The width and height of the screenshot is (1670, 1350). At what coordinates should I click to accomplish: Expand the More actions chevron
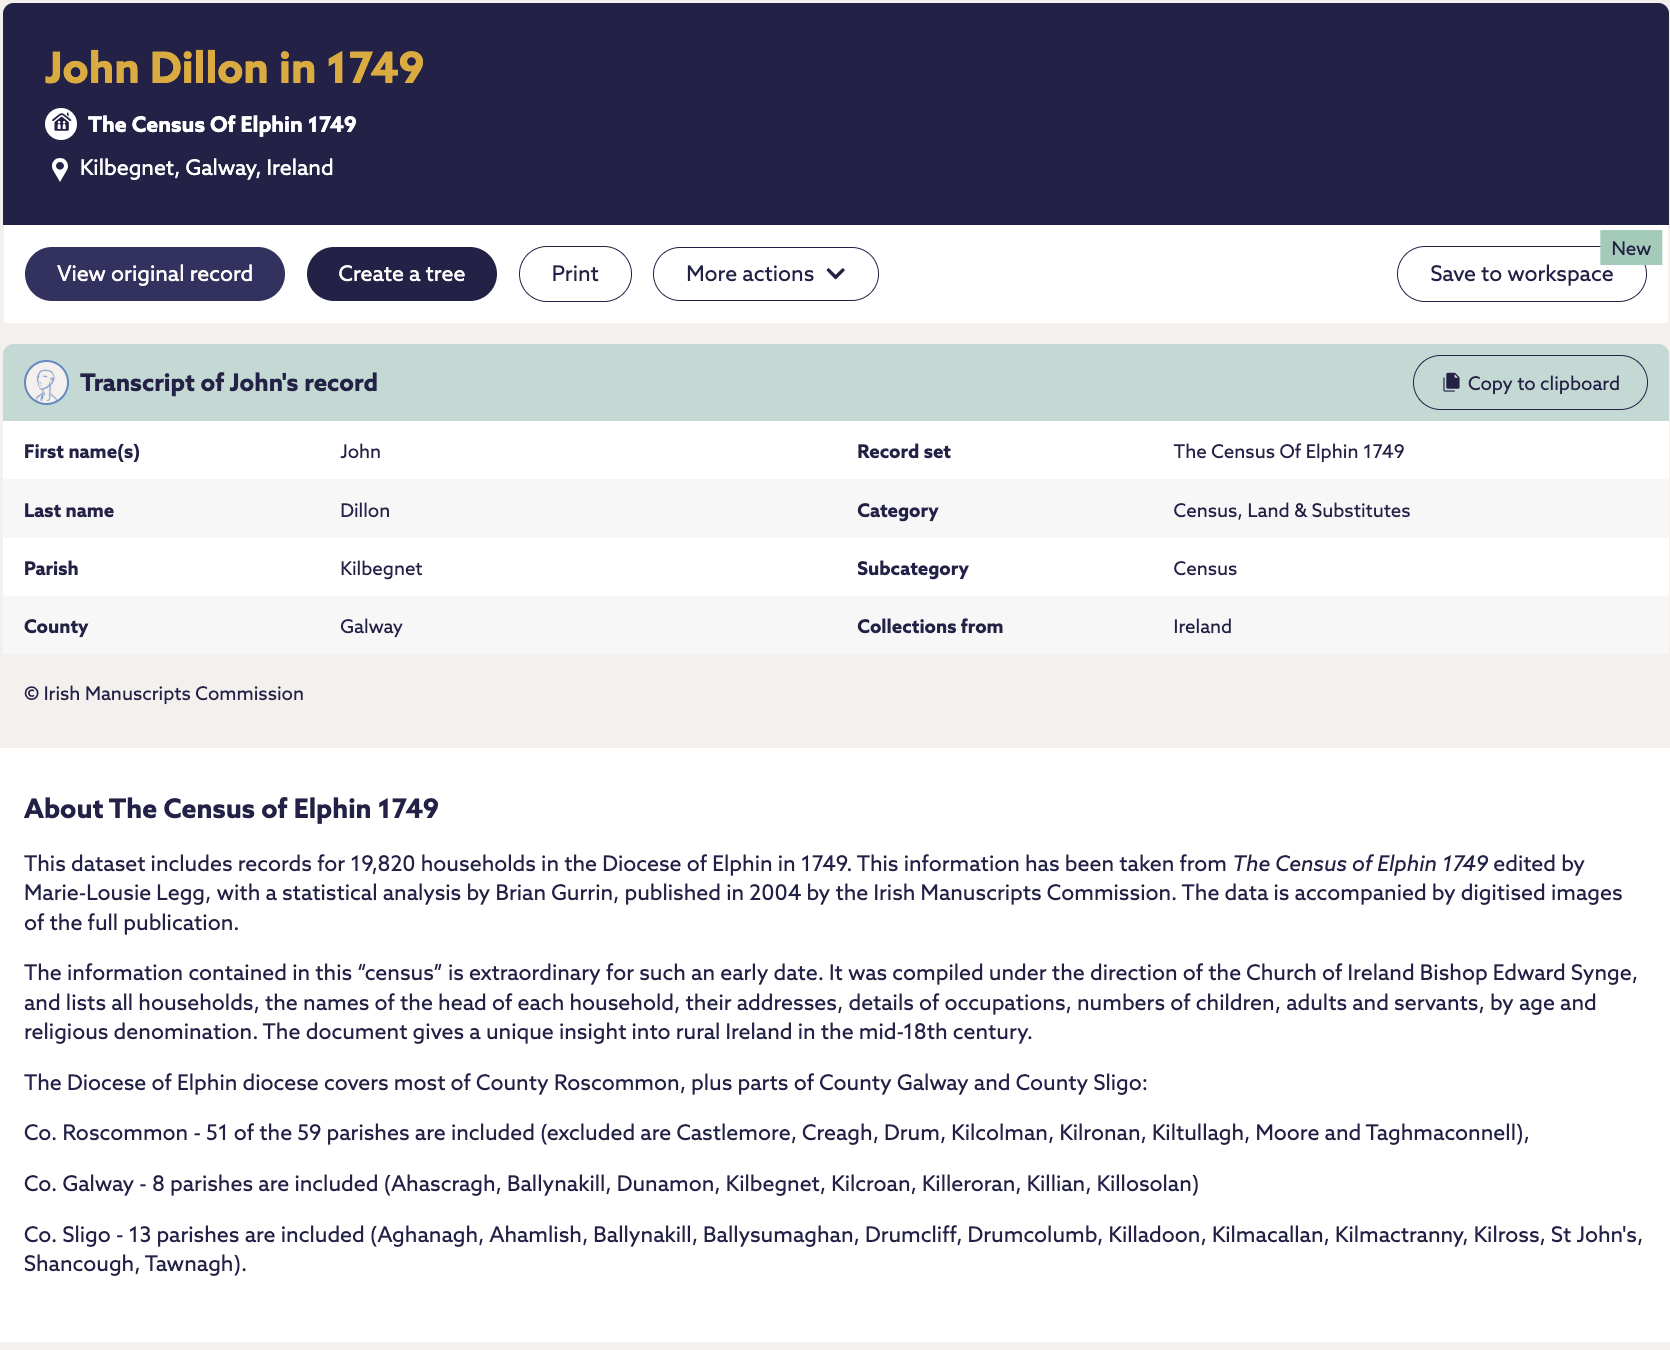point(836,274)
